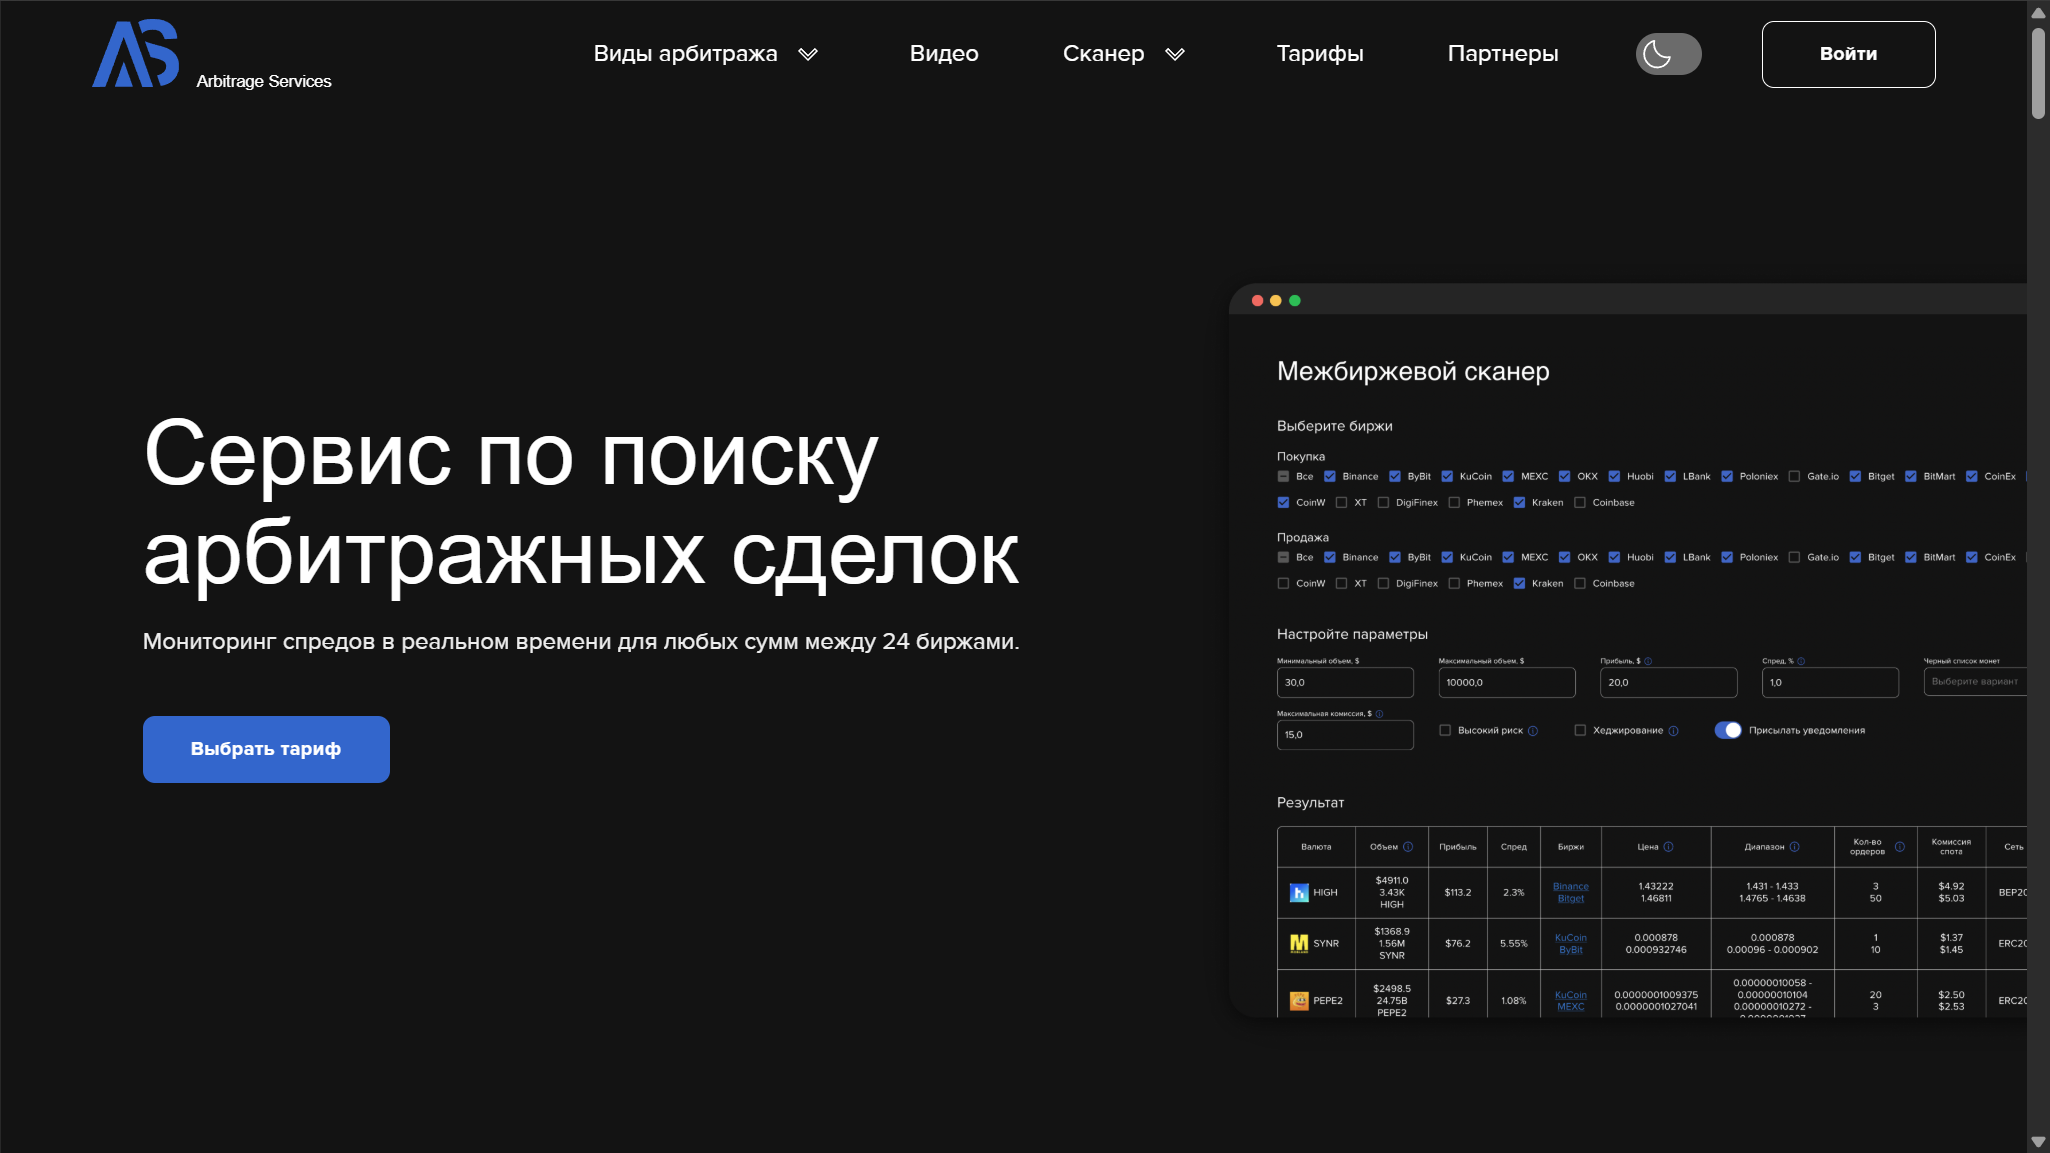Click the info icon in Цена column header
This screenshot has height=1153, width=2050.
pos(1668,847)
